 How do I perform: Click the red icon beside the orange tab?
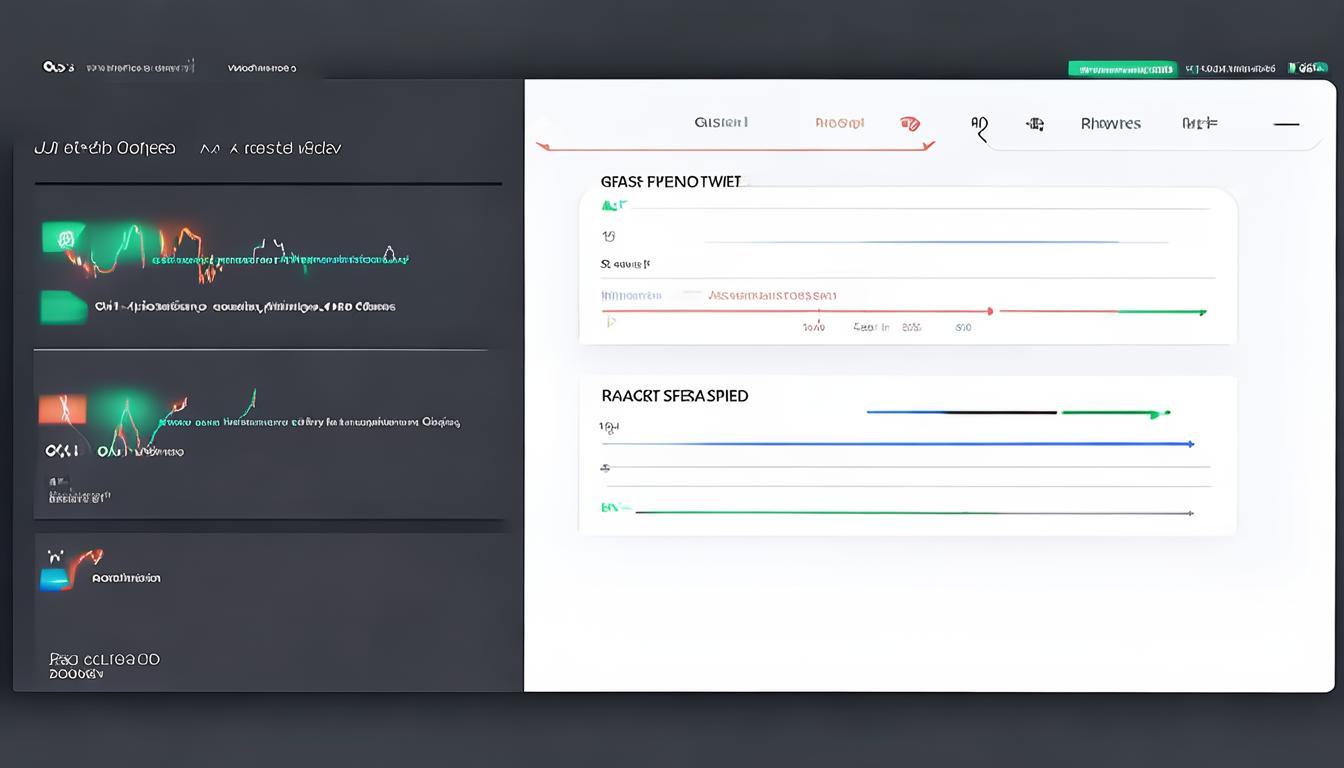pos(910,124)
